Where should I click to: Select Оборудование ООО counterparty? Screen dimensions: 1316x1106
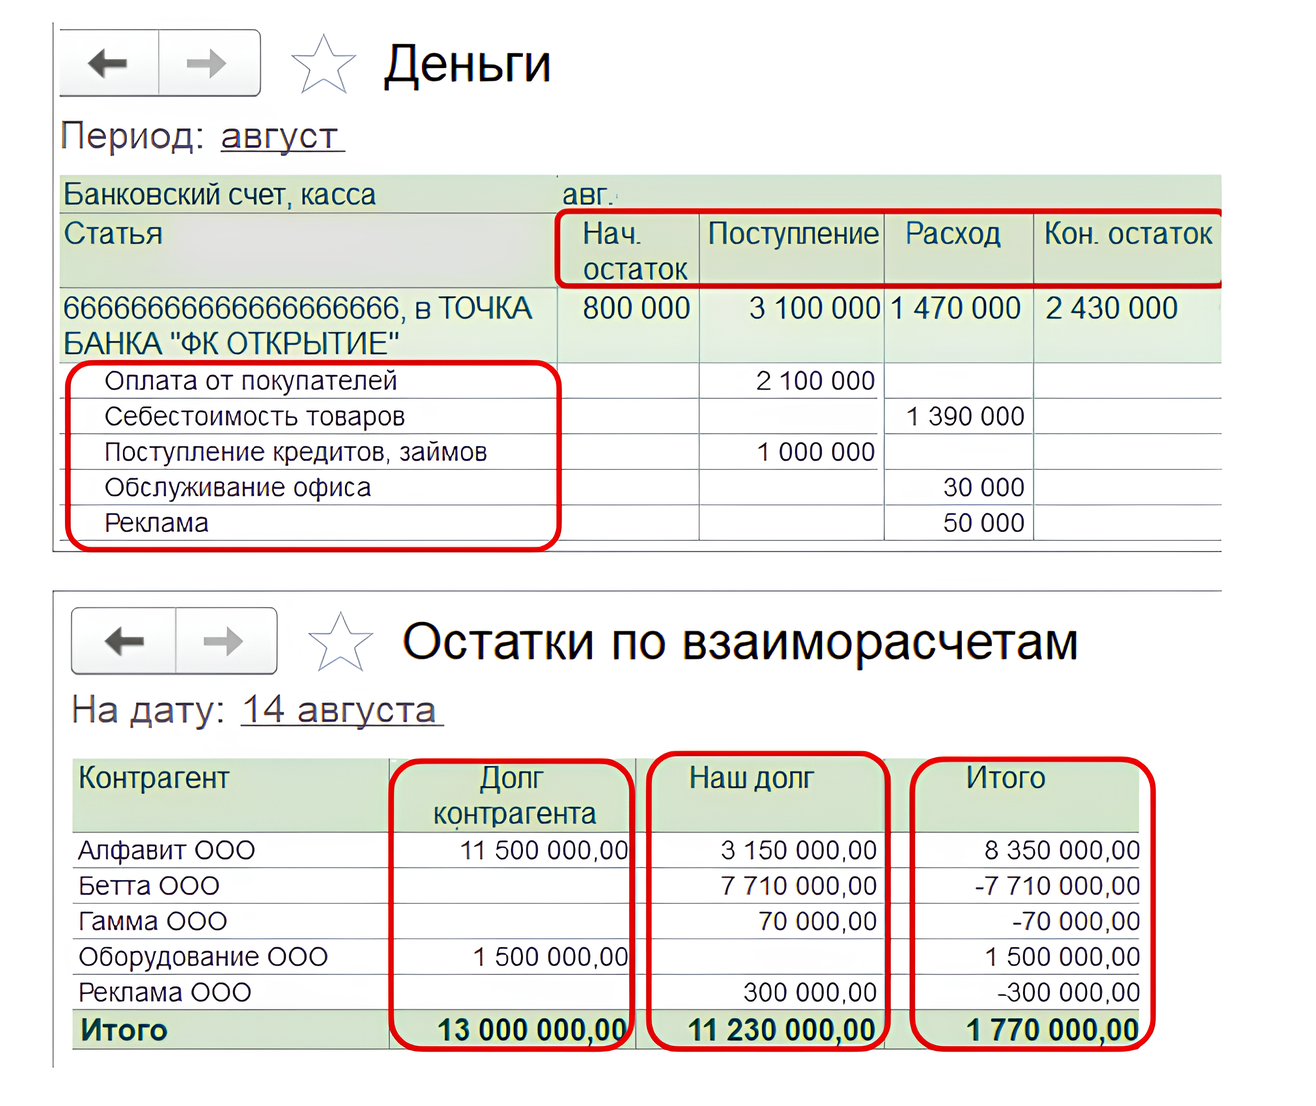pyautogui.click(x=203, y=958)
